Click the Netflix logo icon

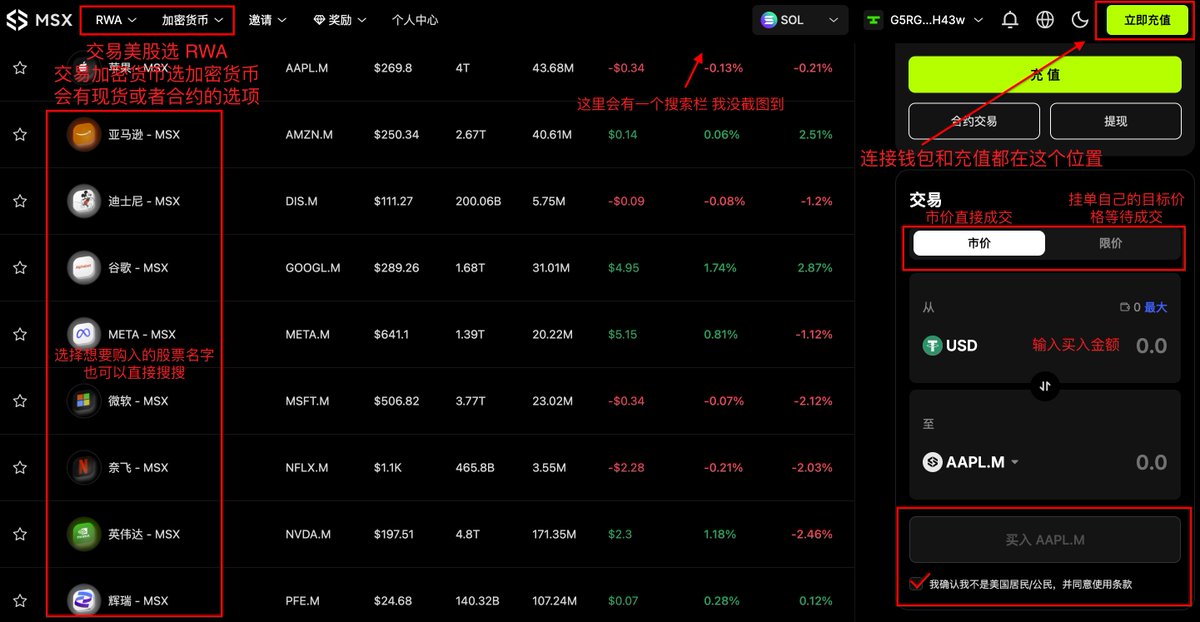coord(84,468)
